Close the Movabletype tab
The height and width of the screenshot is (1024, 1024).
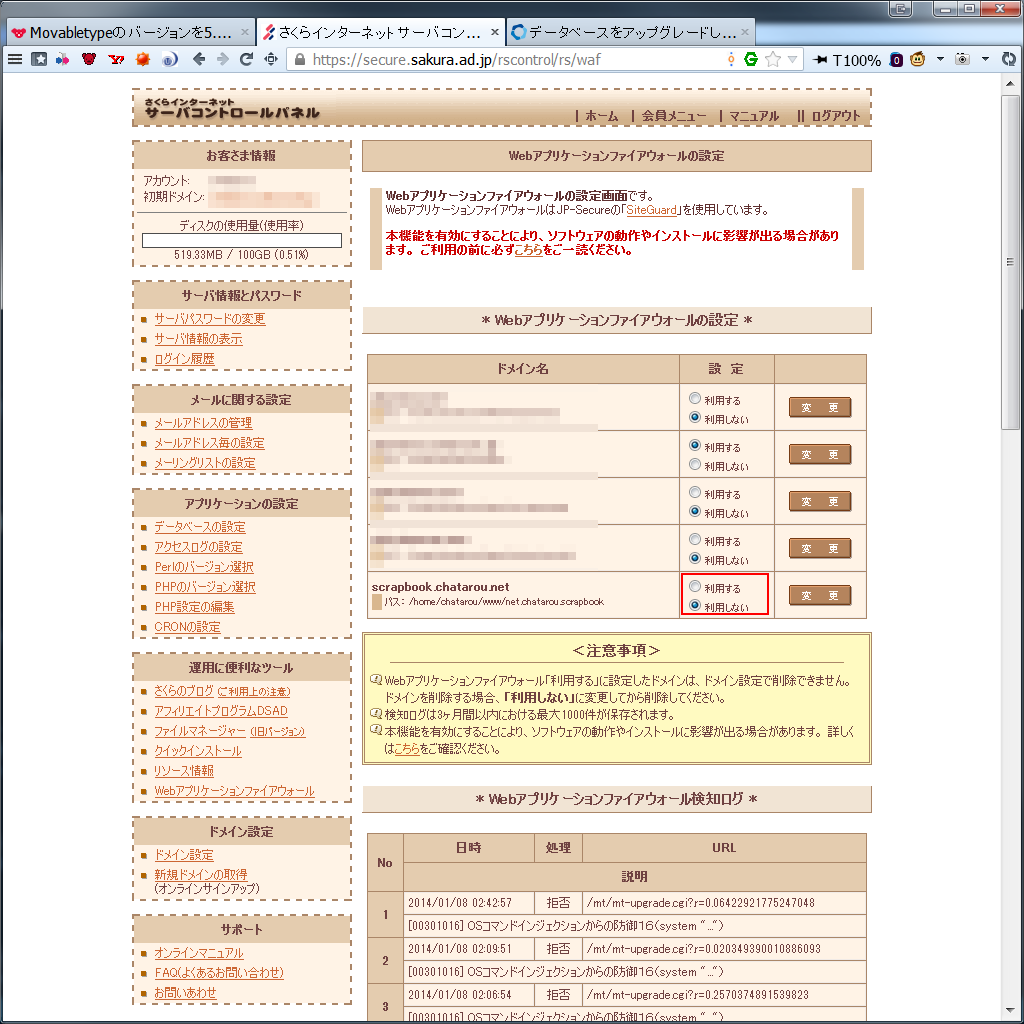(x=245, y=31)
